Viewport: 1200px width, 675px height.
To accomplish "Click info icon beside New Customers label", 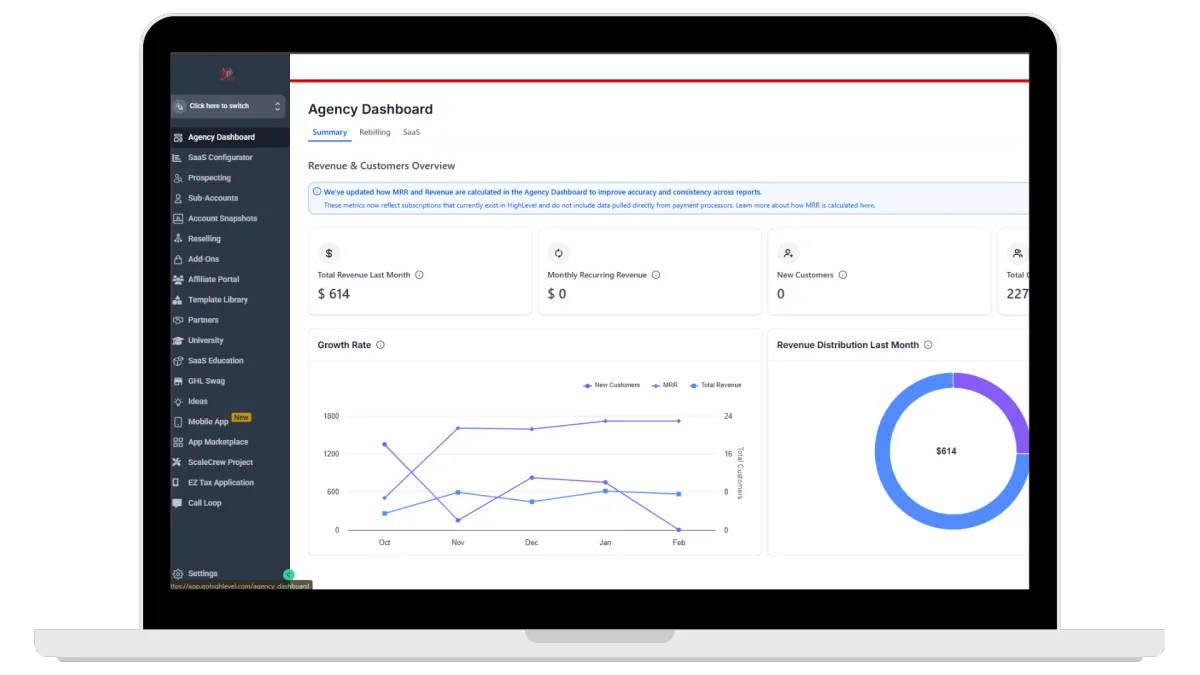I will pyautogui.click(x=843, y=275).
